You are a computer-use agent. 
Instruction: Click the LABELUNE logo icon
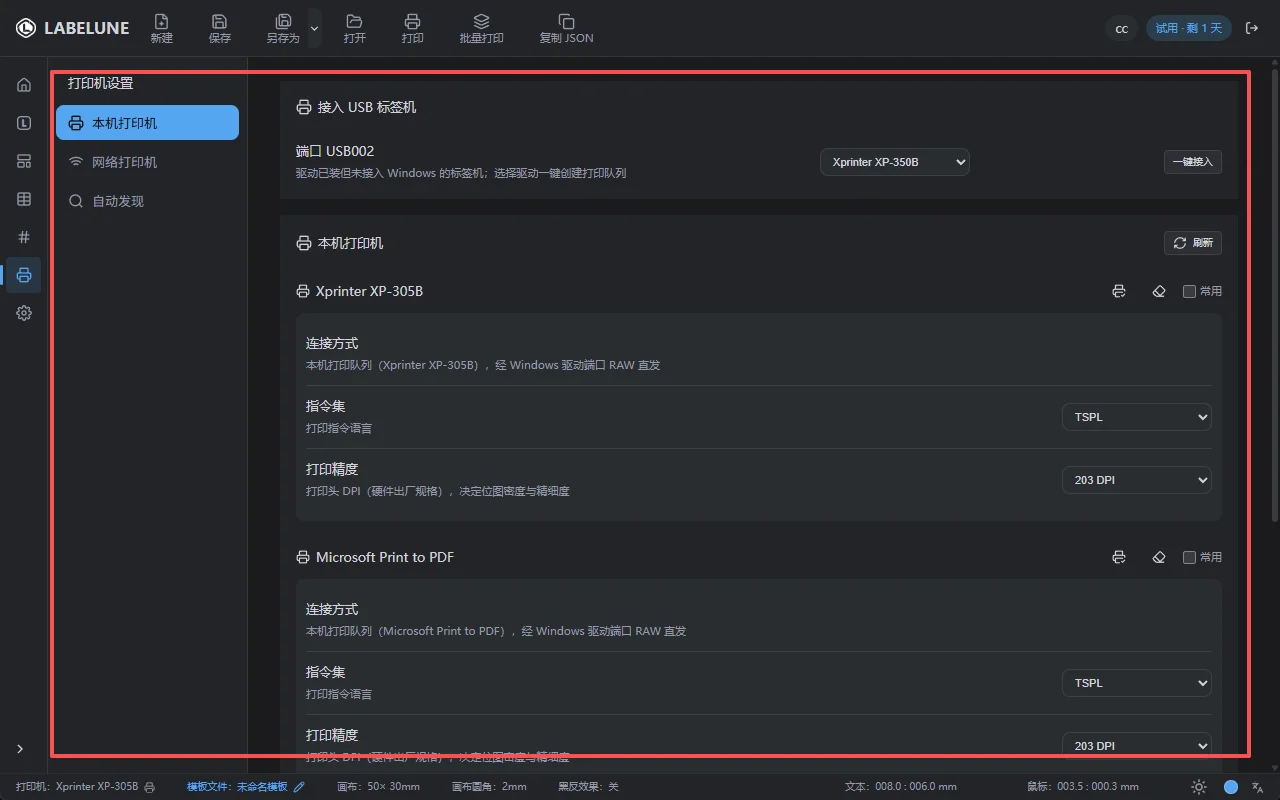pos(26,28)
